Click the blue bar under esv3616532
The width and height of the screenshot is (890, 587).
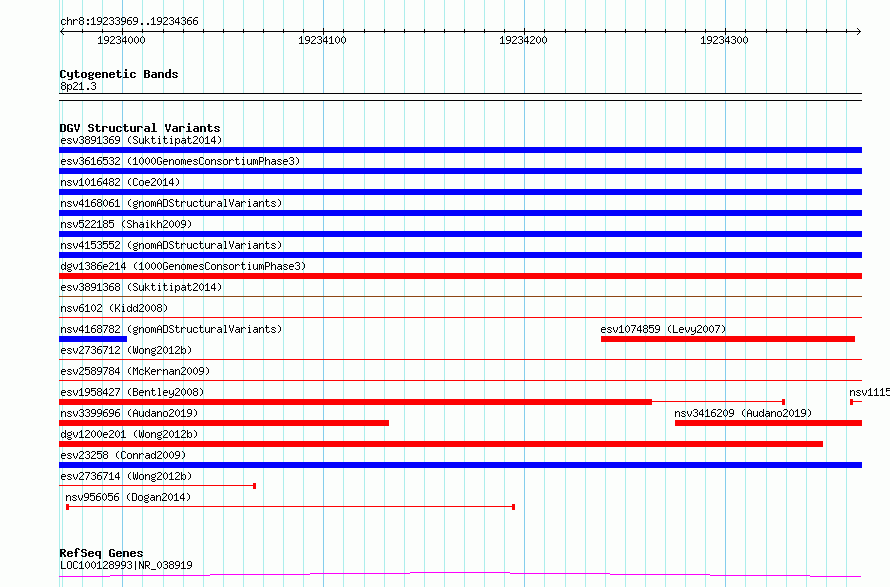pyautogui.click(x=460, y=171)
